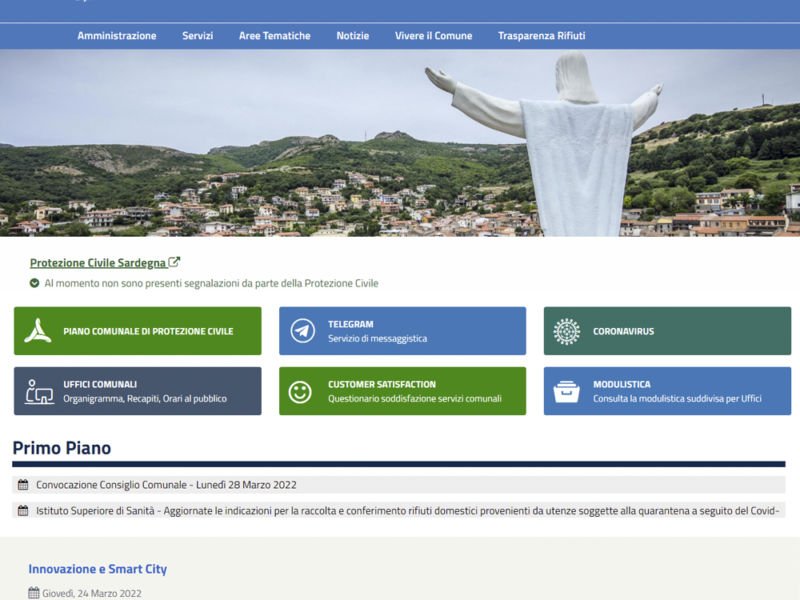Open the Uffici Comunali tile
This screenshot has height=600, width=800.
pyautogui.click(x=138, y=391)
